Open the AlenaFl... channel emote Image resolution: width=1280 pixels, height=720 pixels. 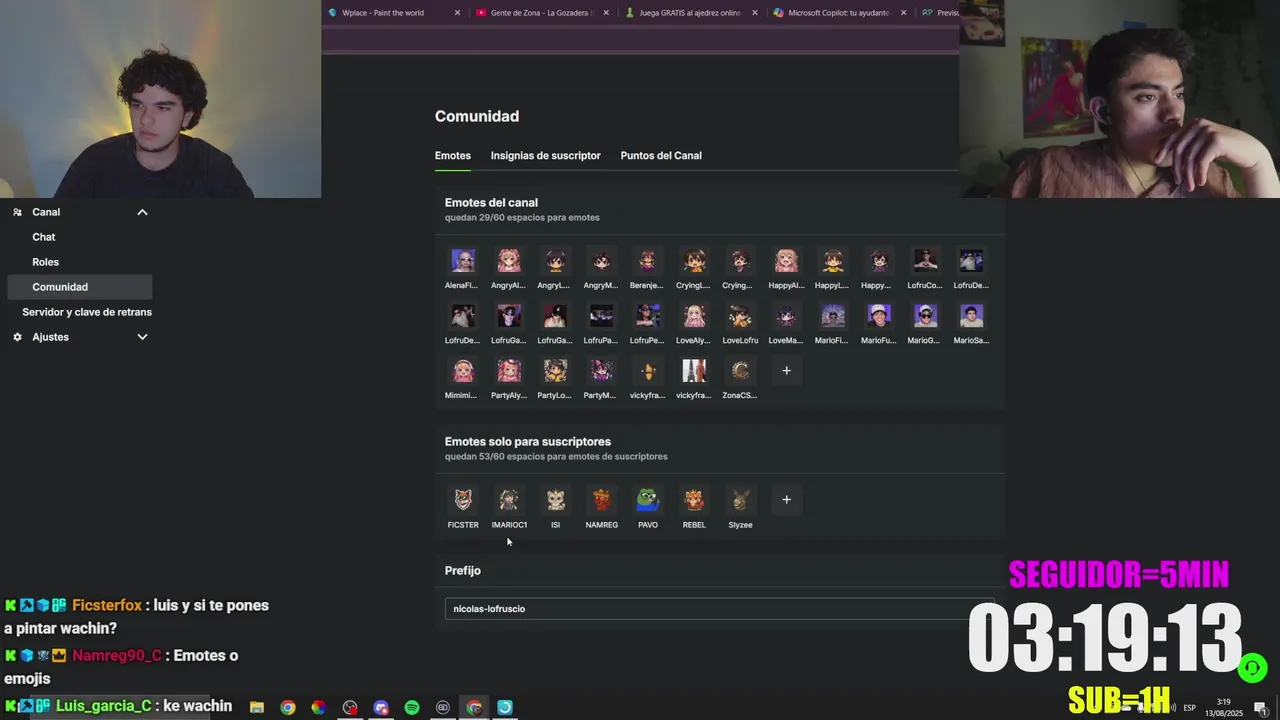462,261
